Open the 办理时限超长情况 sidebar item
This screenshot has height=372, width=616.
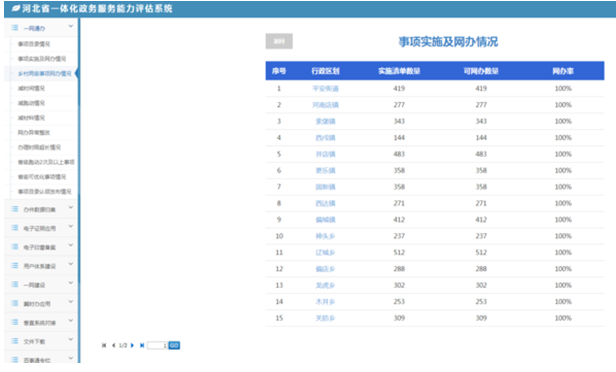click(x=39, y=147)
